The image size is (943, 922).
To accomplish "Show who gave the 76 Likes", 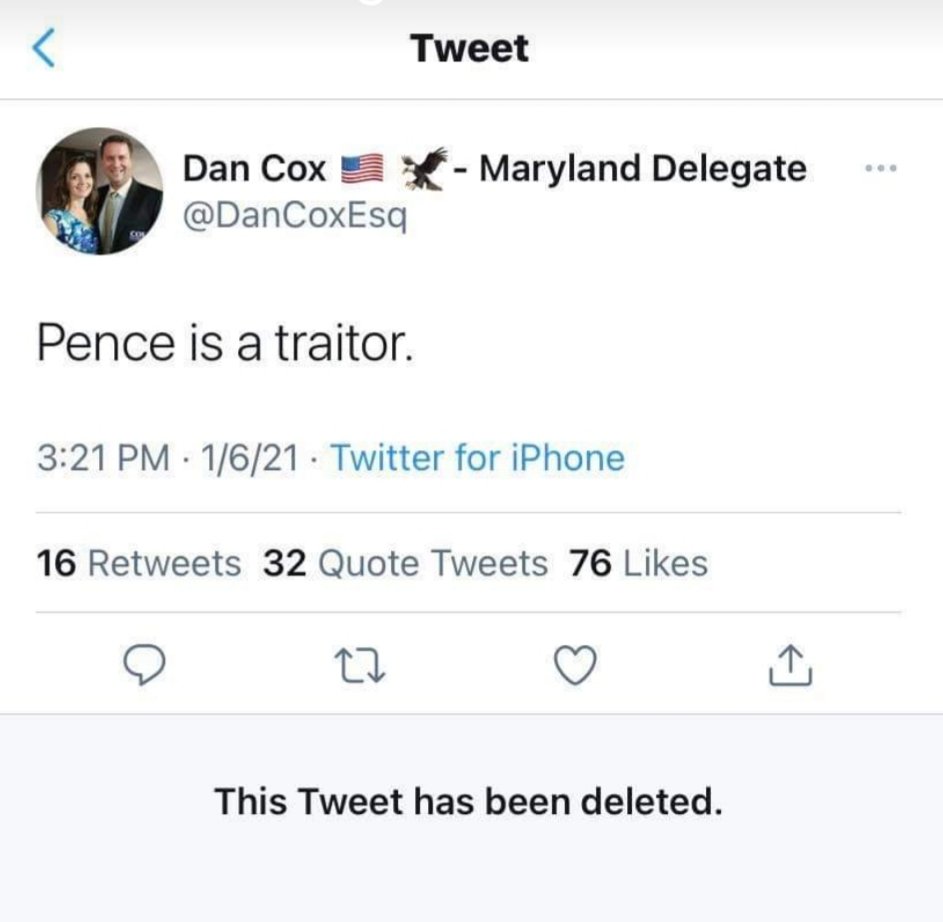I will [x=638, y=564].
